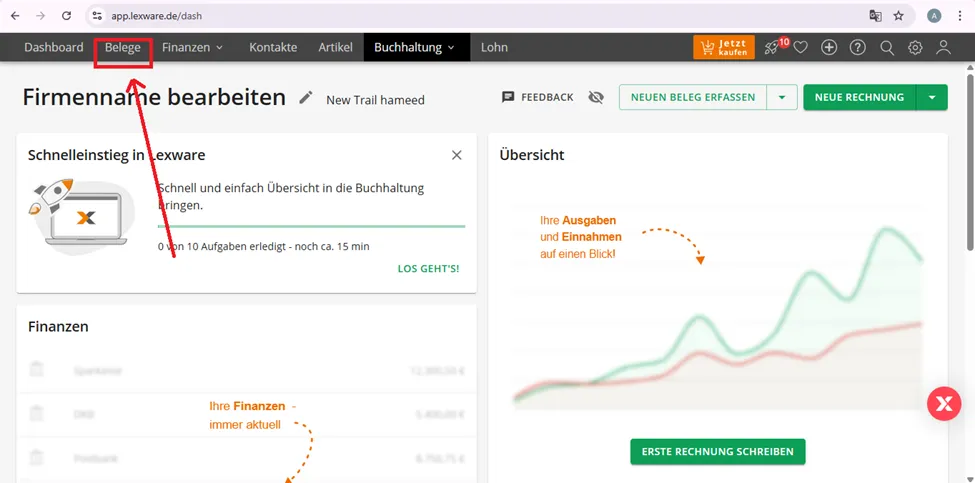Open site info icon in address bar

(x=96, y=16)
